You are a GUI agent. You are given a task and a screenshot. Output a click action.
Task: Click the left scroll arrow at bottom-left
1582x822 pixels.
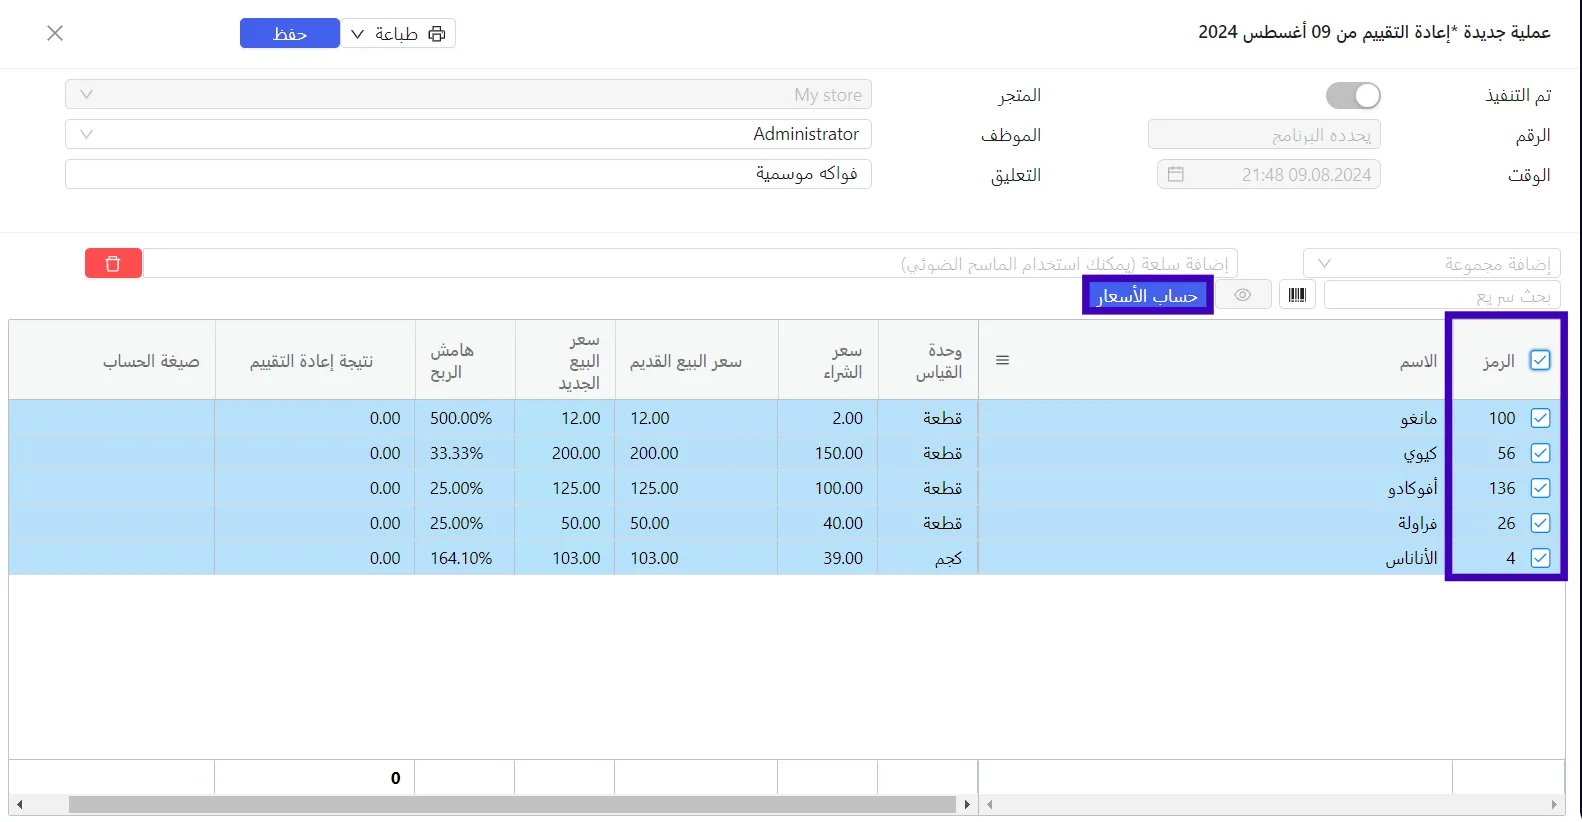coord(19,804)
